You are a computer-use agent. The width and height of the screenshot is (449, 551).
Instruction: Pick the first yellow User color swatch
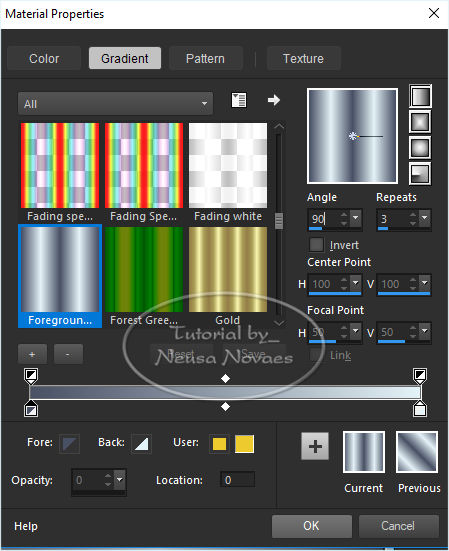tap(219, 444)
